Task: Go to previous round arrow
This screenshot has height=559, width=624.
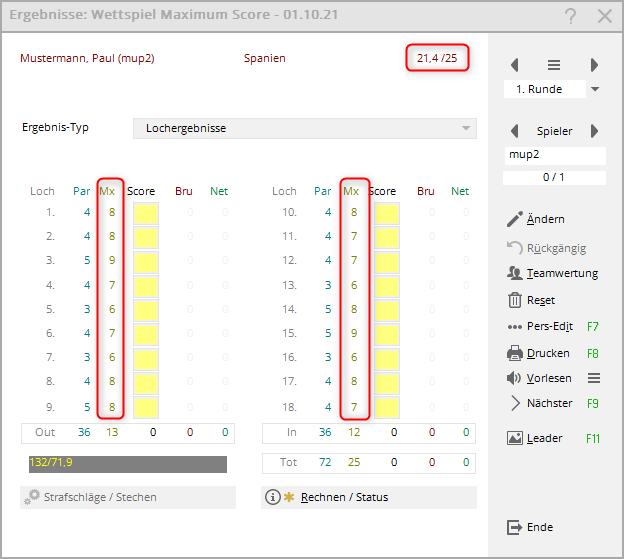Action: (x=515, y=65)
